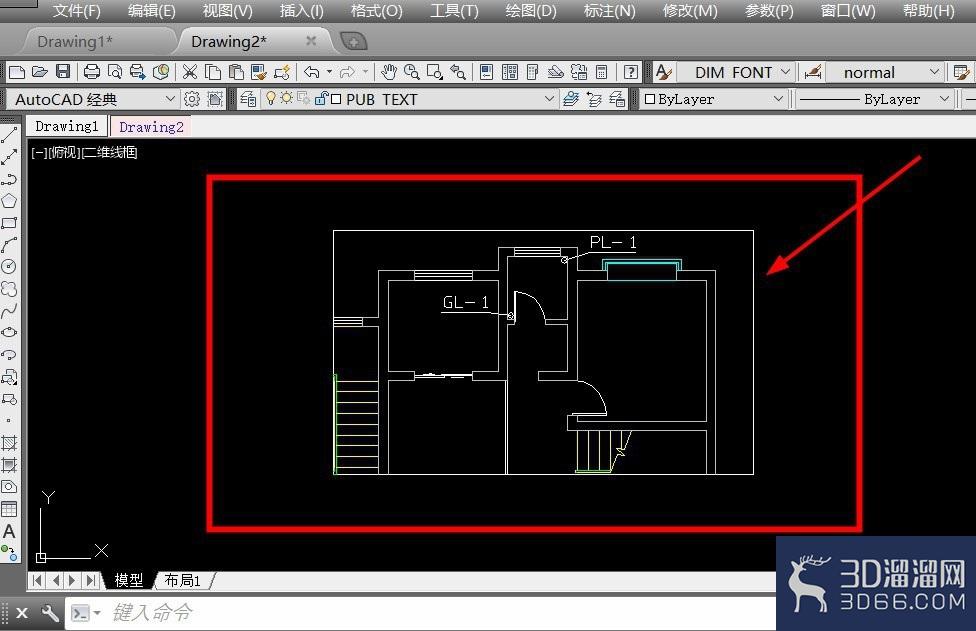This screenshot has width=976, height=631.
Task: Undo the last action arrow
Action: (x=312, y=72)
